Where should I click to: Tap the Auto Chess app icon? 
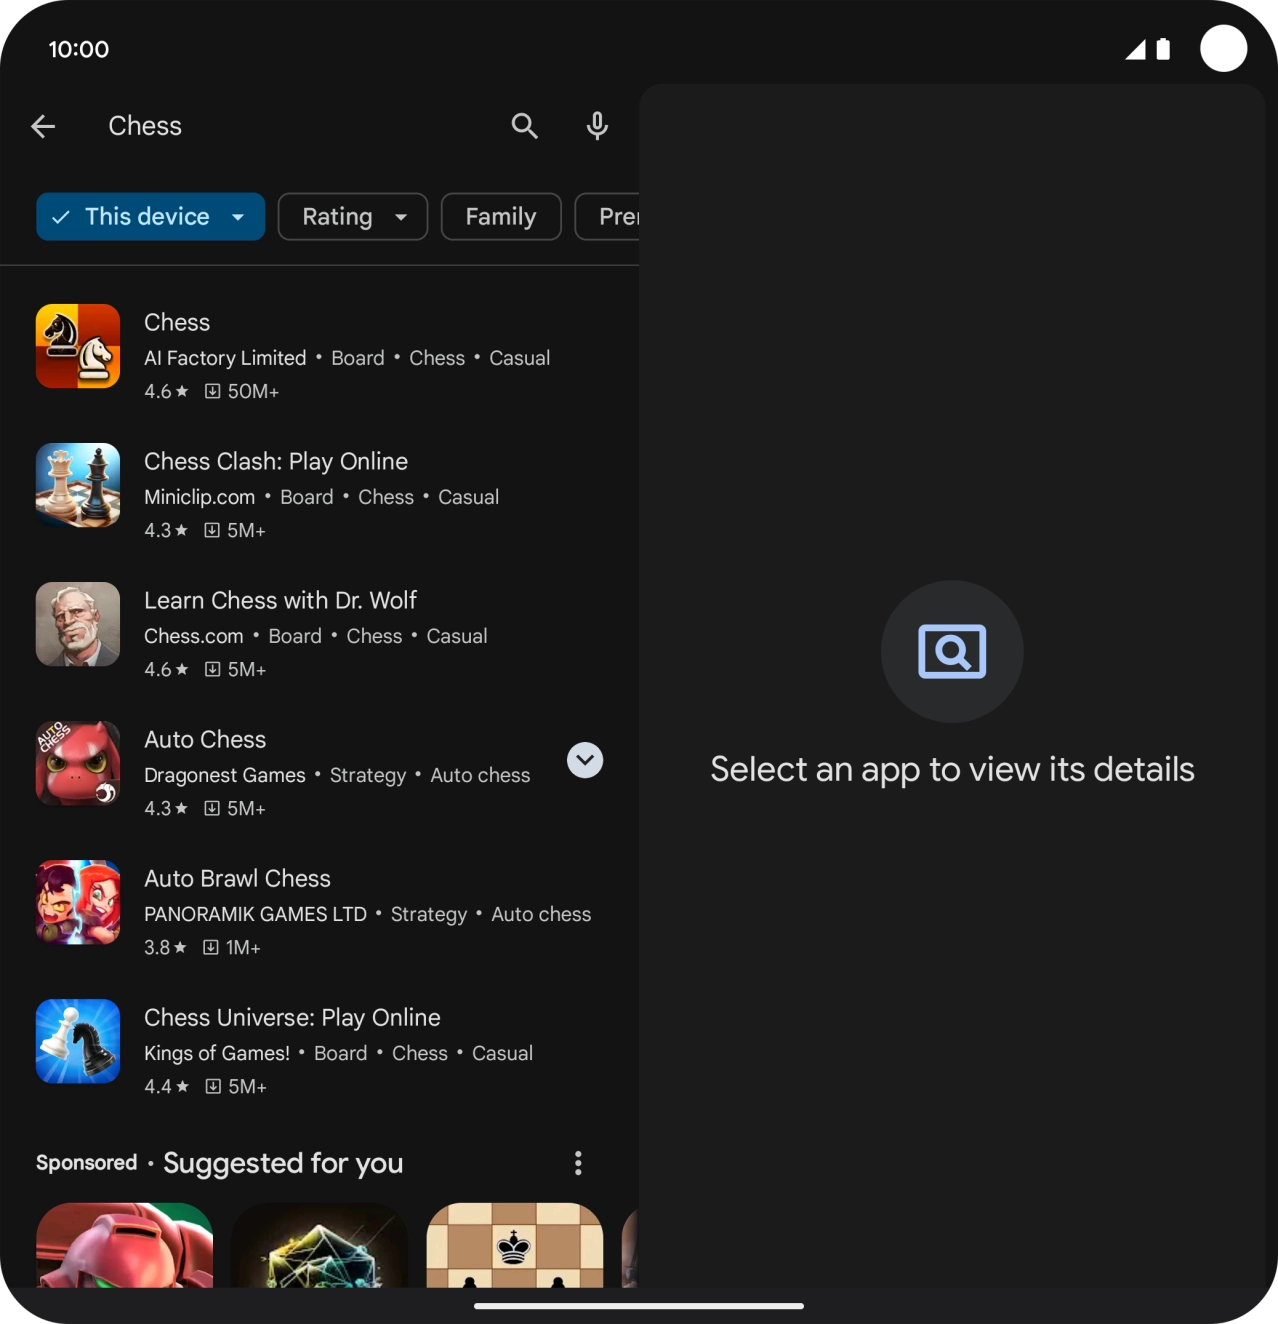[77, 763]
